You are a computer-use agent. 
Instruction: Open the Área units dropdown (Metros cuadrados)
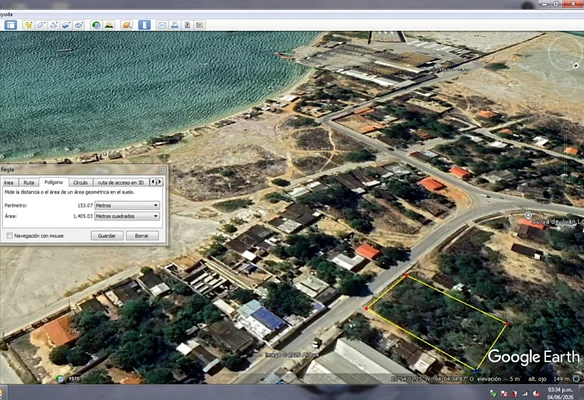click(127, 216)
